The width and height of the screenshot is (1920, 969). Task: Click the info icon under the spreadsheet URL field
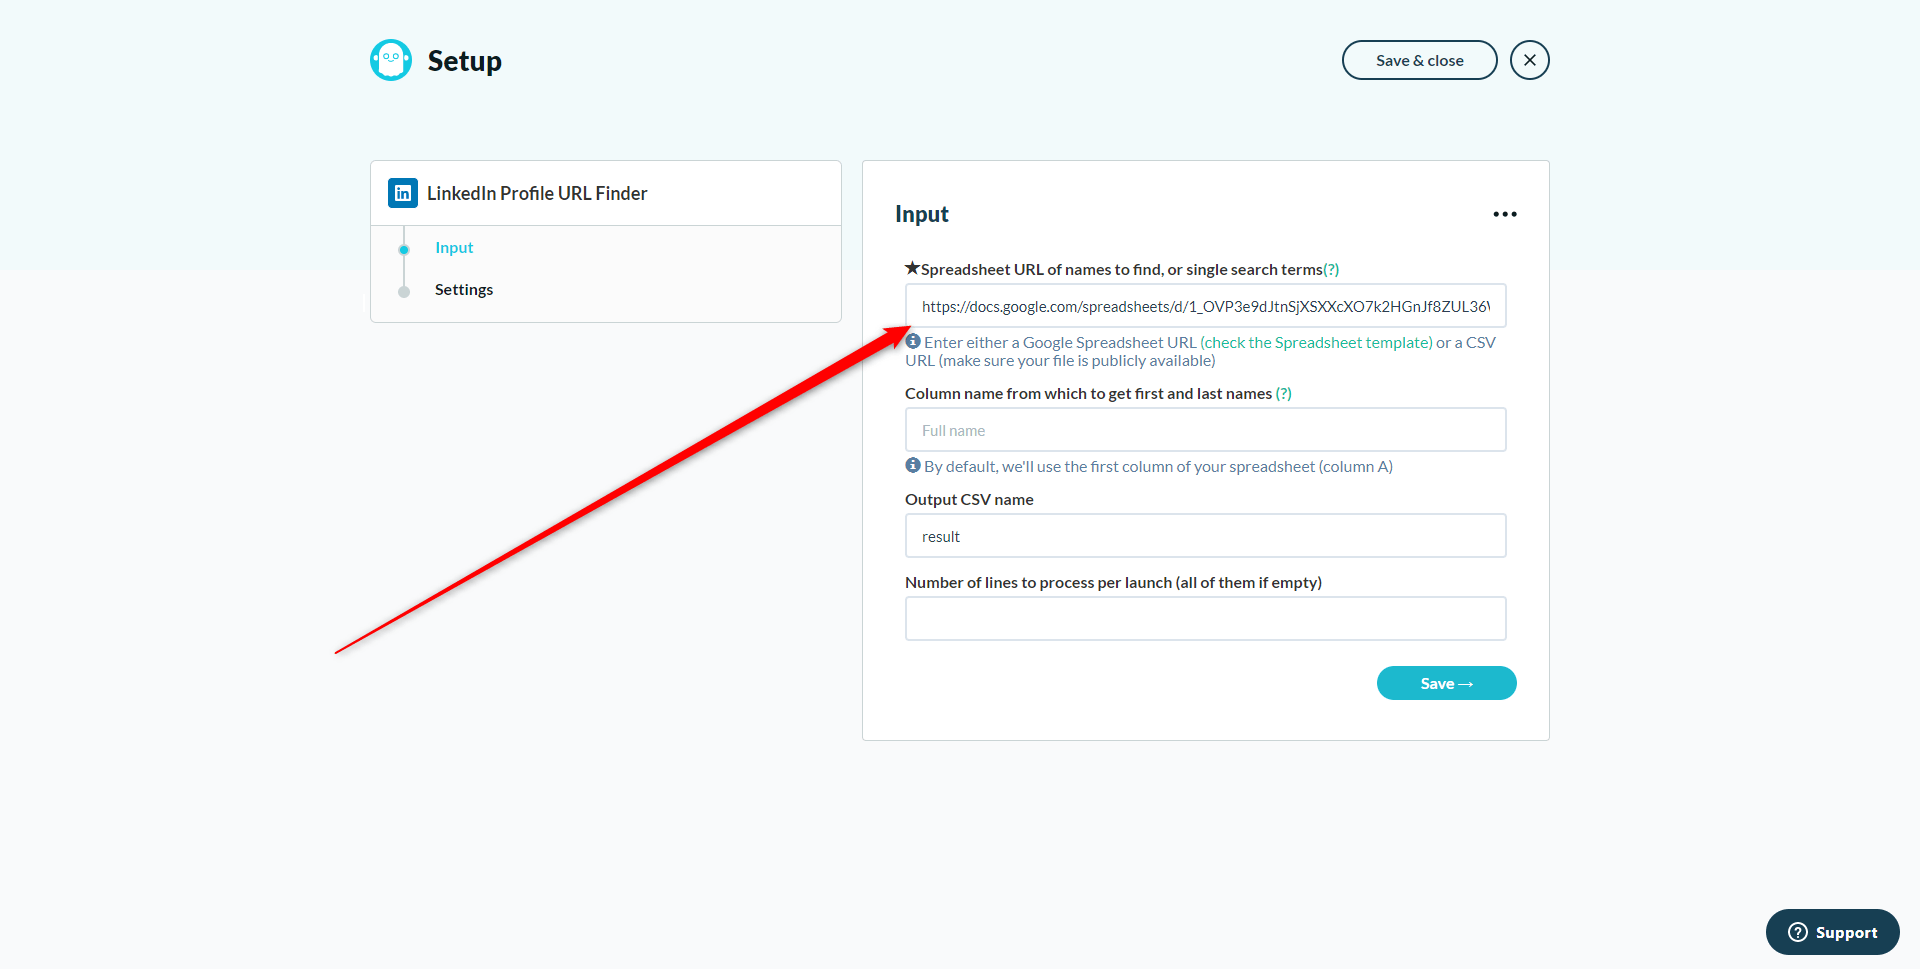pos(913,341)
